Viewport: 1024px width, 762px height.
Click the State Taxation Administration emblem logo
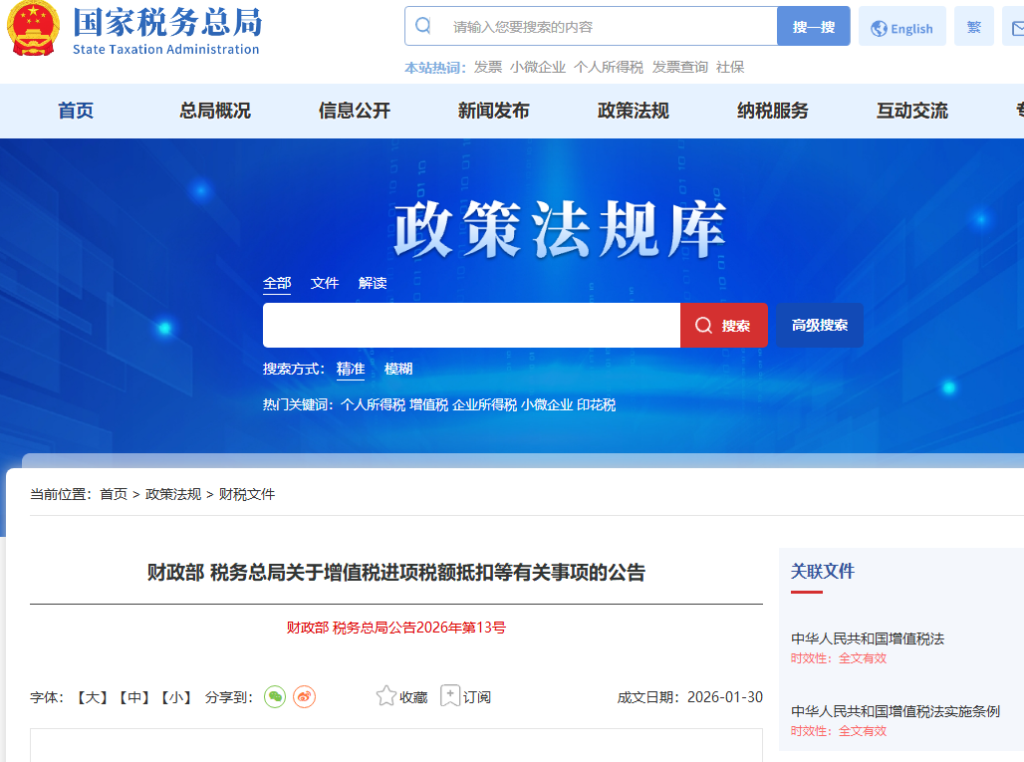click(33, 28)
